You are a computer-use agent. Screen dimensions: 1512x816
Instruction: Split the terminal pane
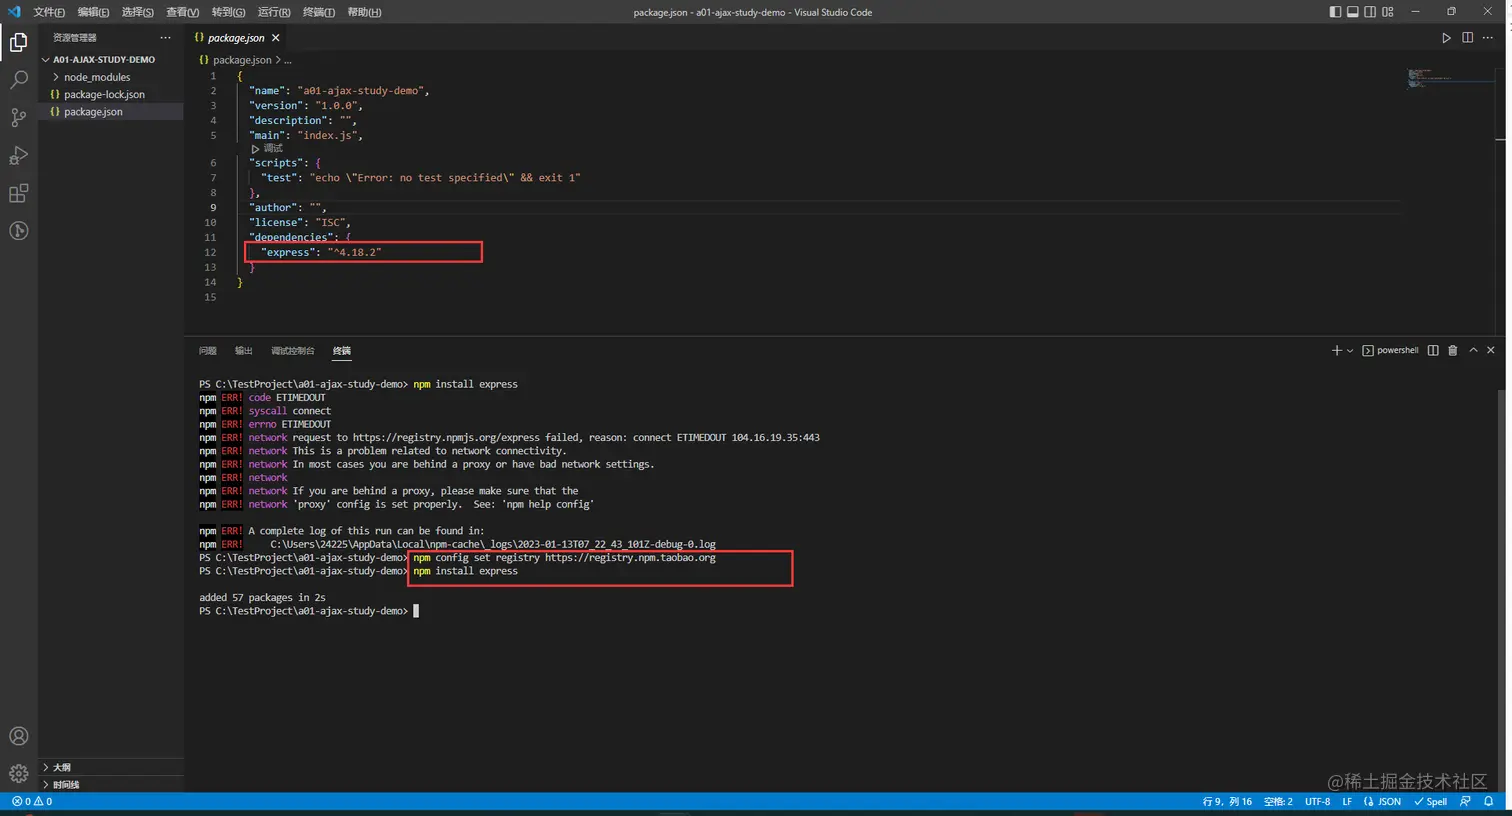coord(1433,350)
